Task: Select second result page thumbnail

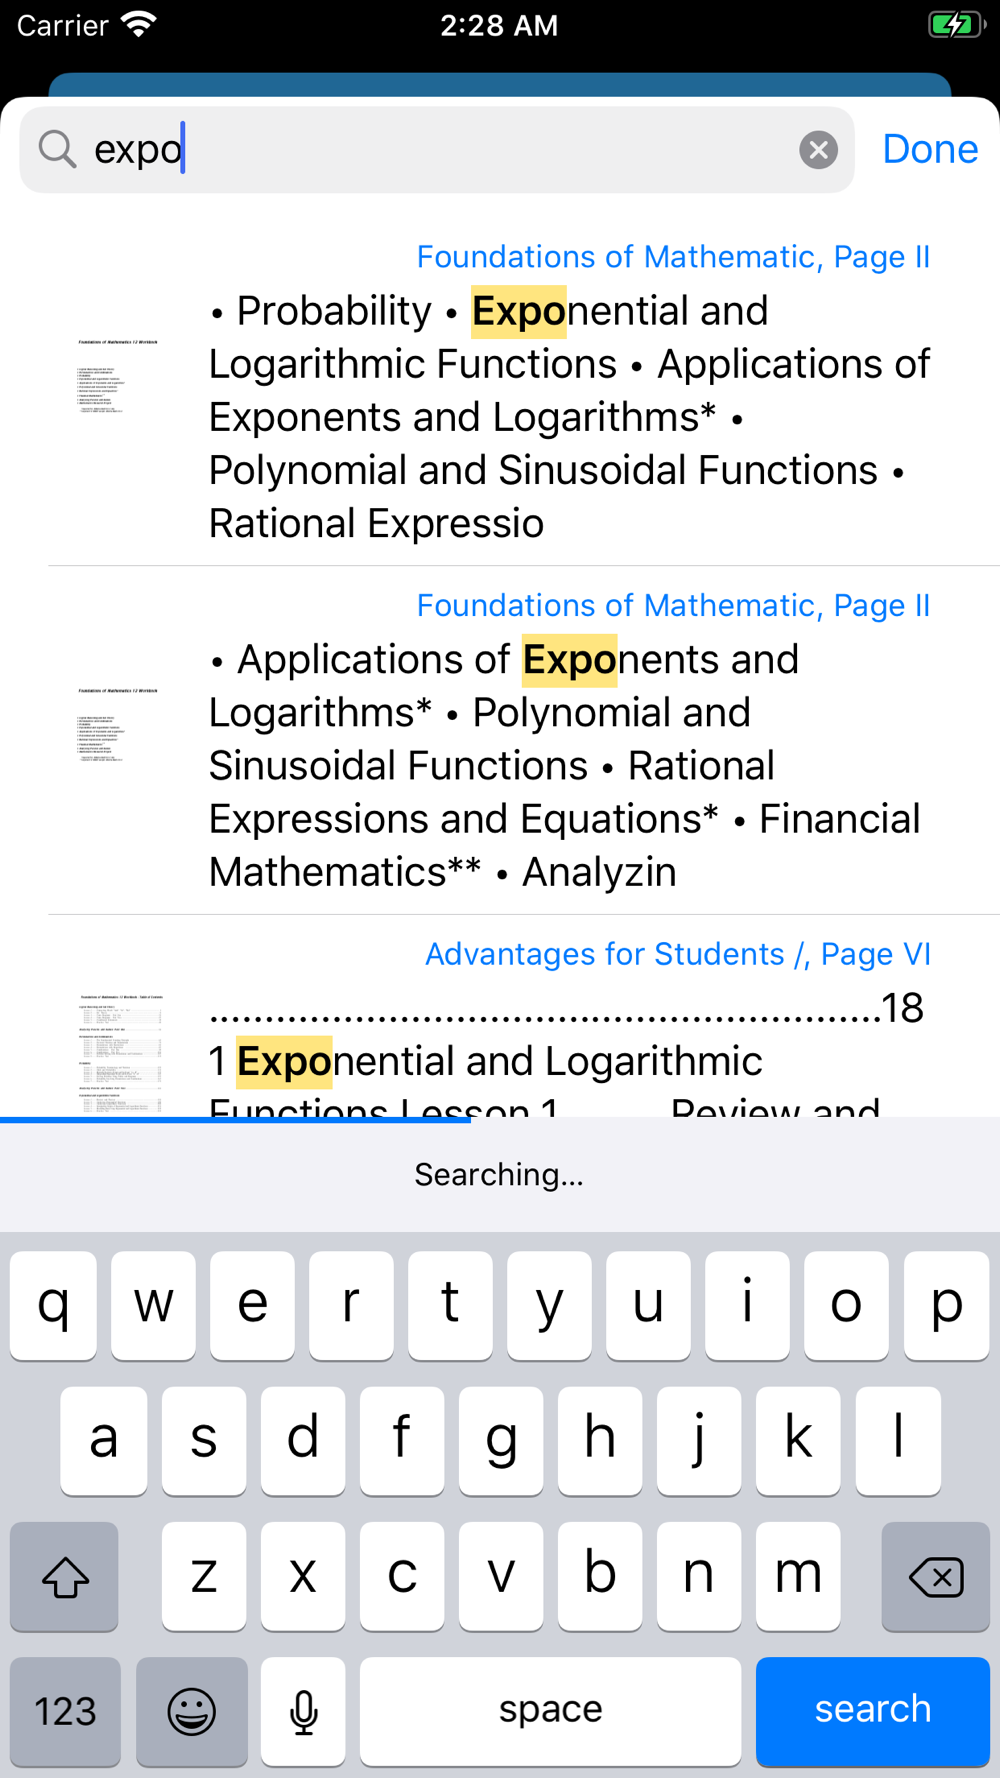Action: [118, 726]
